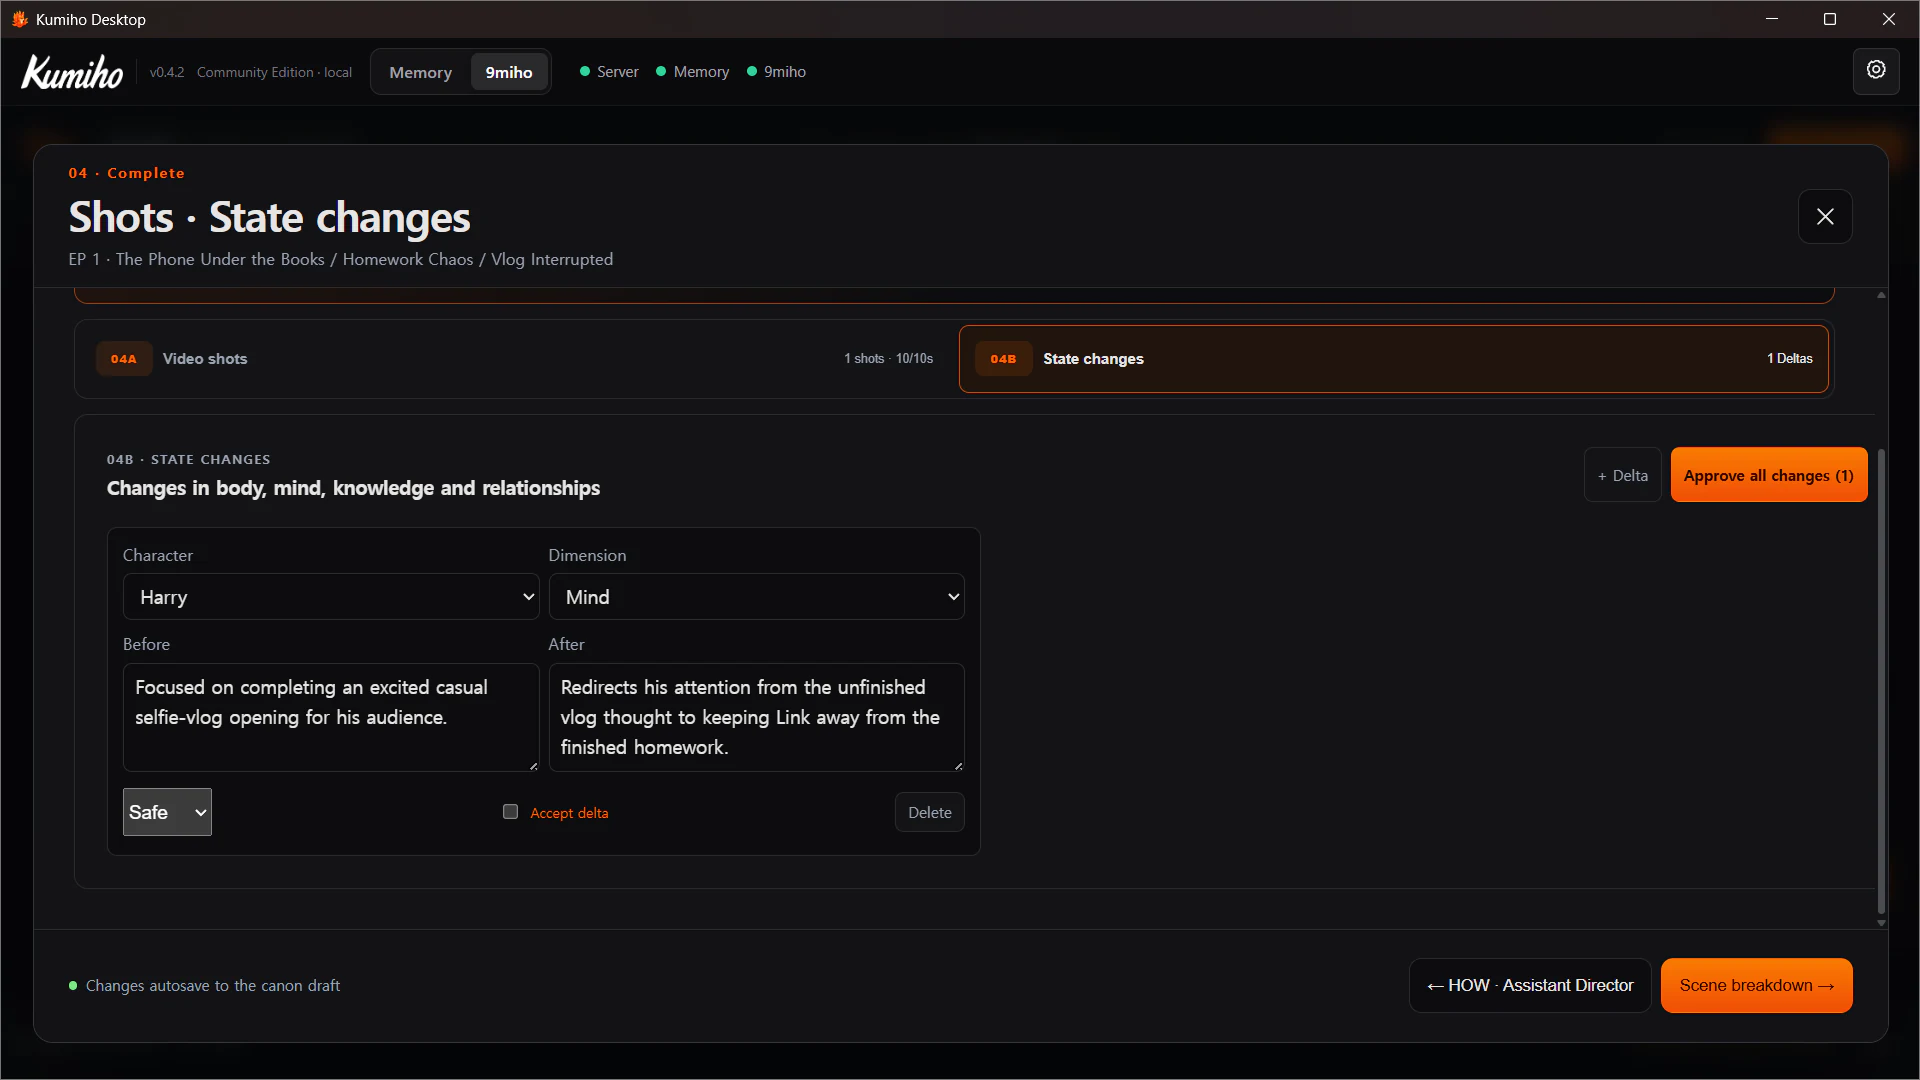Click the Kumiho Desktop title bar icon
The height and width of the screenshot is (1080, 1920).
click(x=19, y=19)
